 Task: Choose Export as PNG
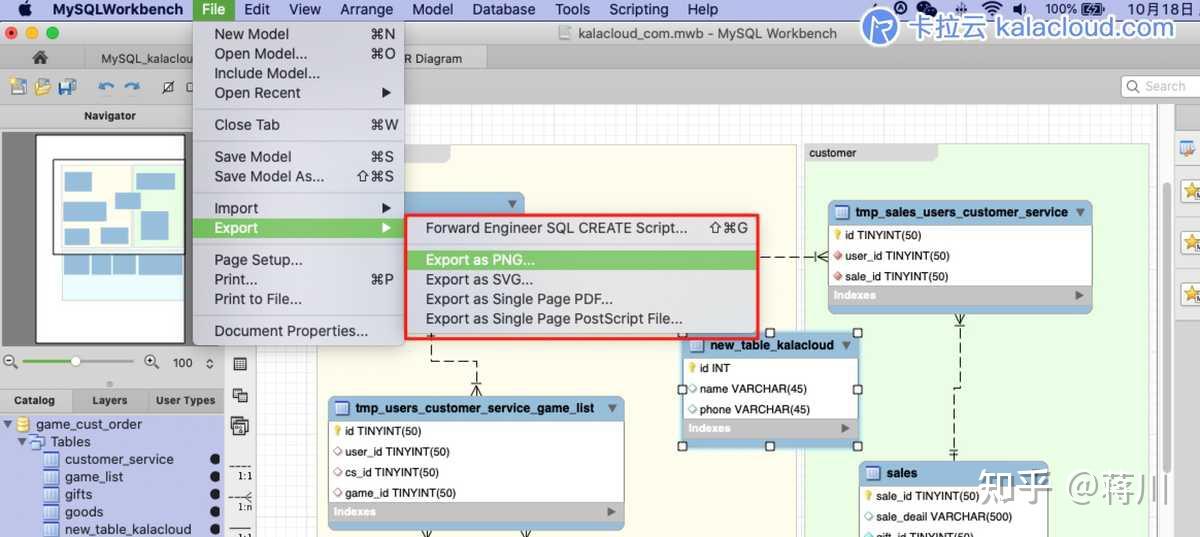[x=581, y=259]
